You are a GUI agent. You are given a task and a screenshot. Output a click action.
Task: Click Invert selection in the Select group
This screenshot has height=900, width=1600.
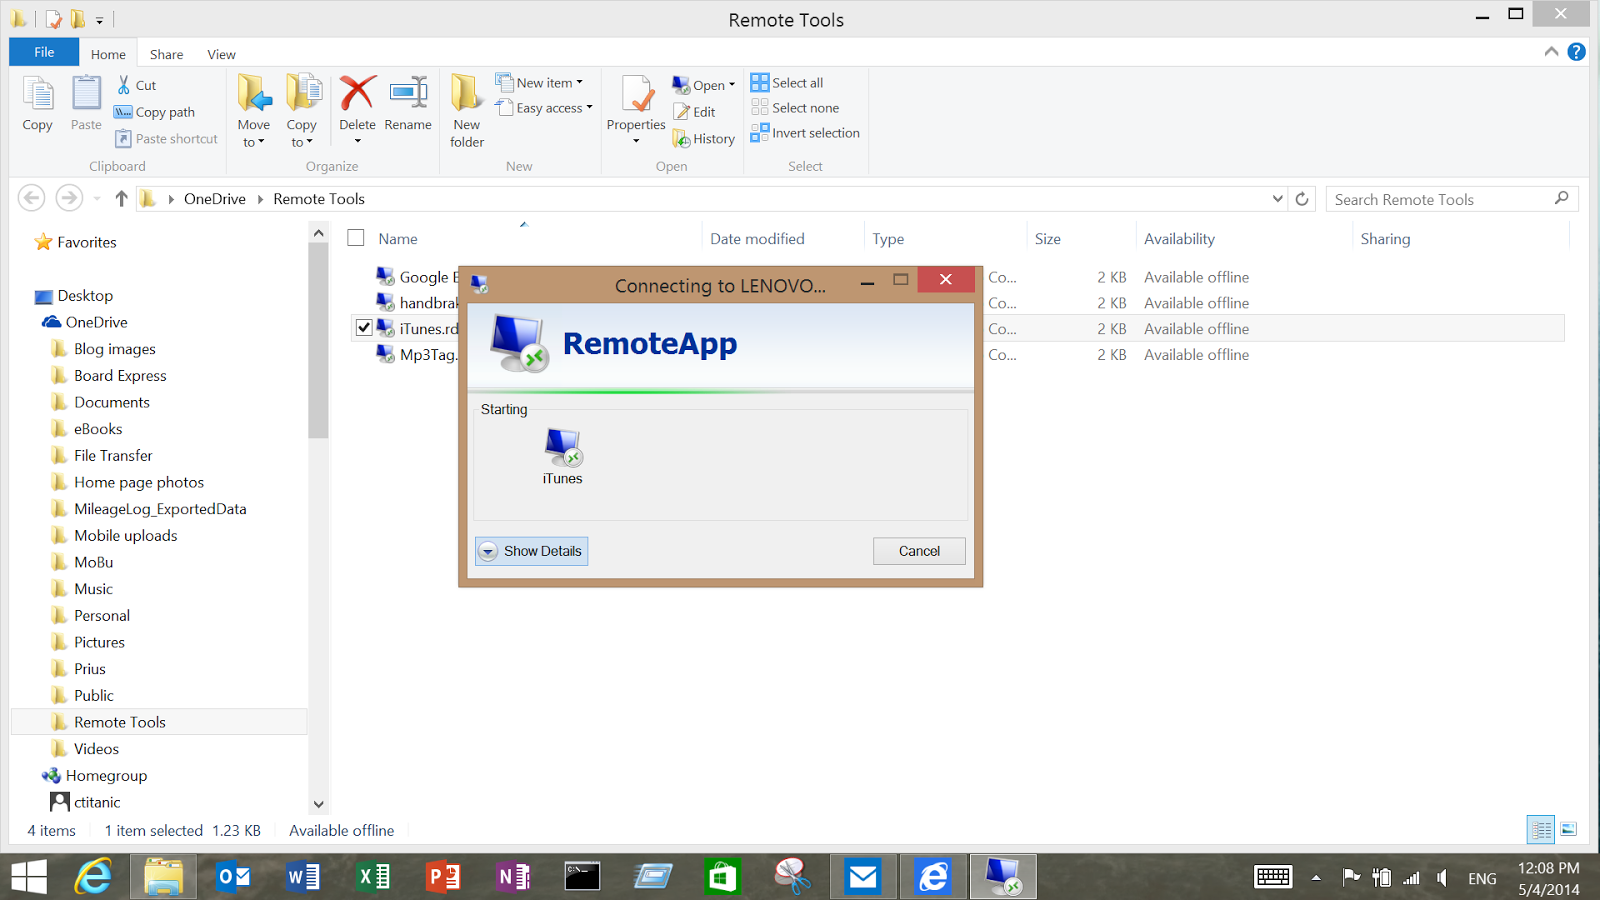[x=805, y=133]
